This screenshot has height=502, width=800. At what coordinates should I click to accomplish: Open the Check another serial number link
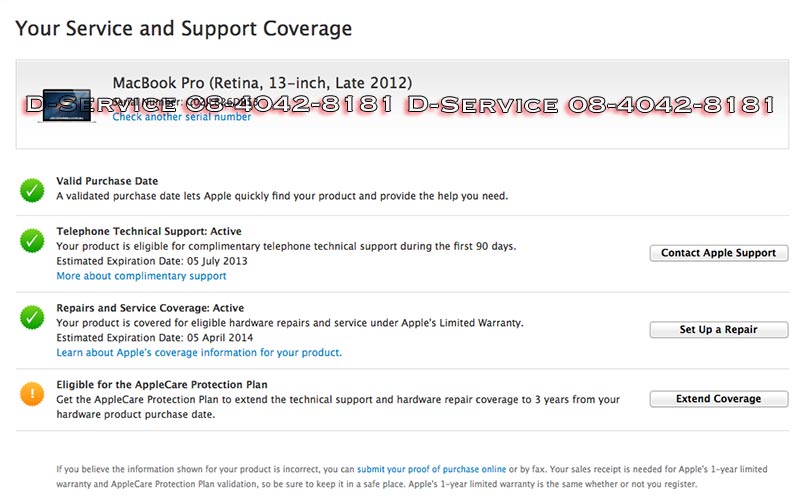[x=182, y=117]
